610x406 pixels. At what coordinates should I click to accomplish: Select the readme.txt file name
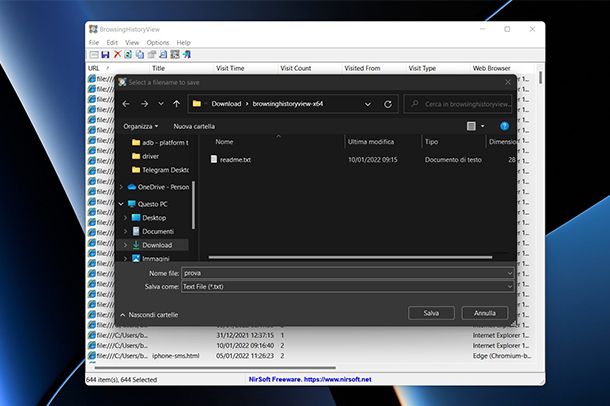[x=235, y=159]
